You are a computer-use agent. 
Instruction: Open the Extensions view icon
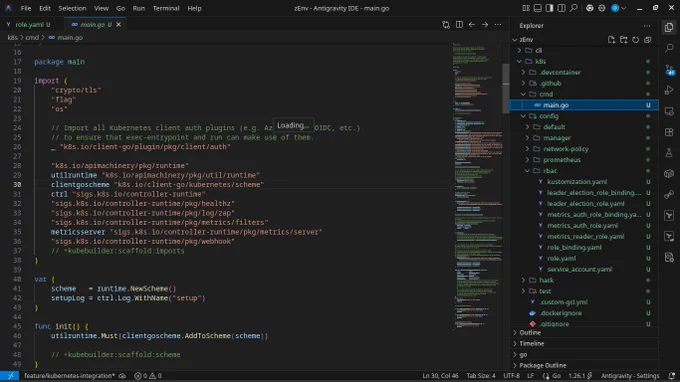(x=669, y=132)
